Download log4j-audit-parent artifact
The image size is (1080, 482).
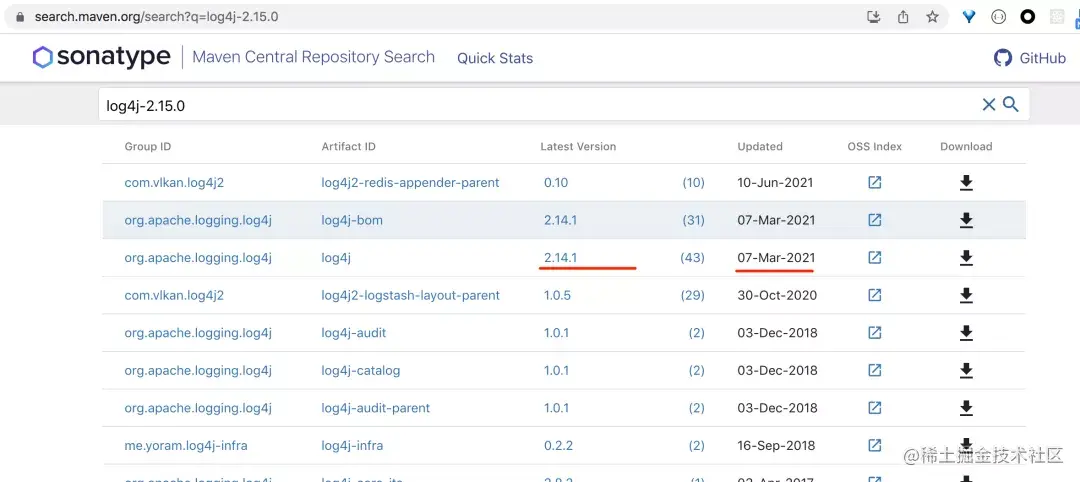[966, 408]
